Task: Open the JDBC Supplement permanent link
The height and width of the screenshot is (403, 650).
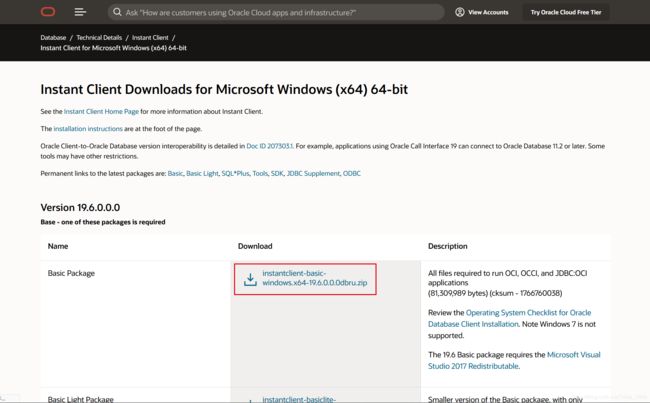Action: click(x=313, y=173)
